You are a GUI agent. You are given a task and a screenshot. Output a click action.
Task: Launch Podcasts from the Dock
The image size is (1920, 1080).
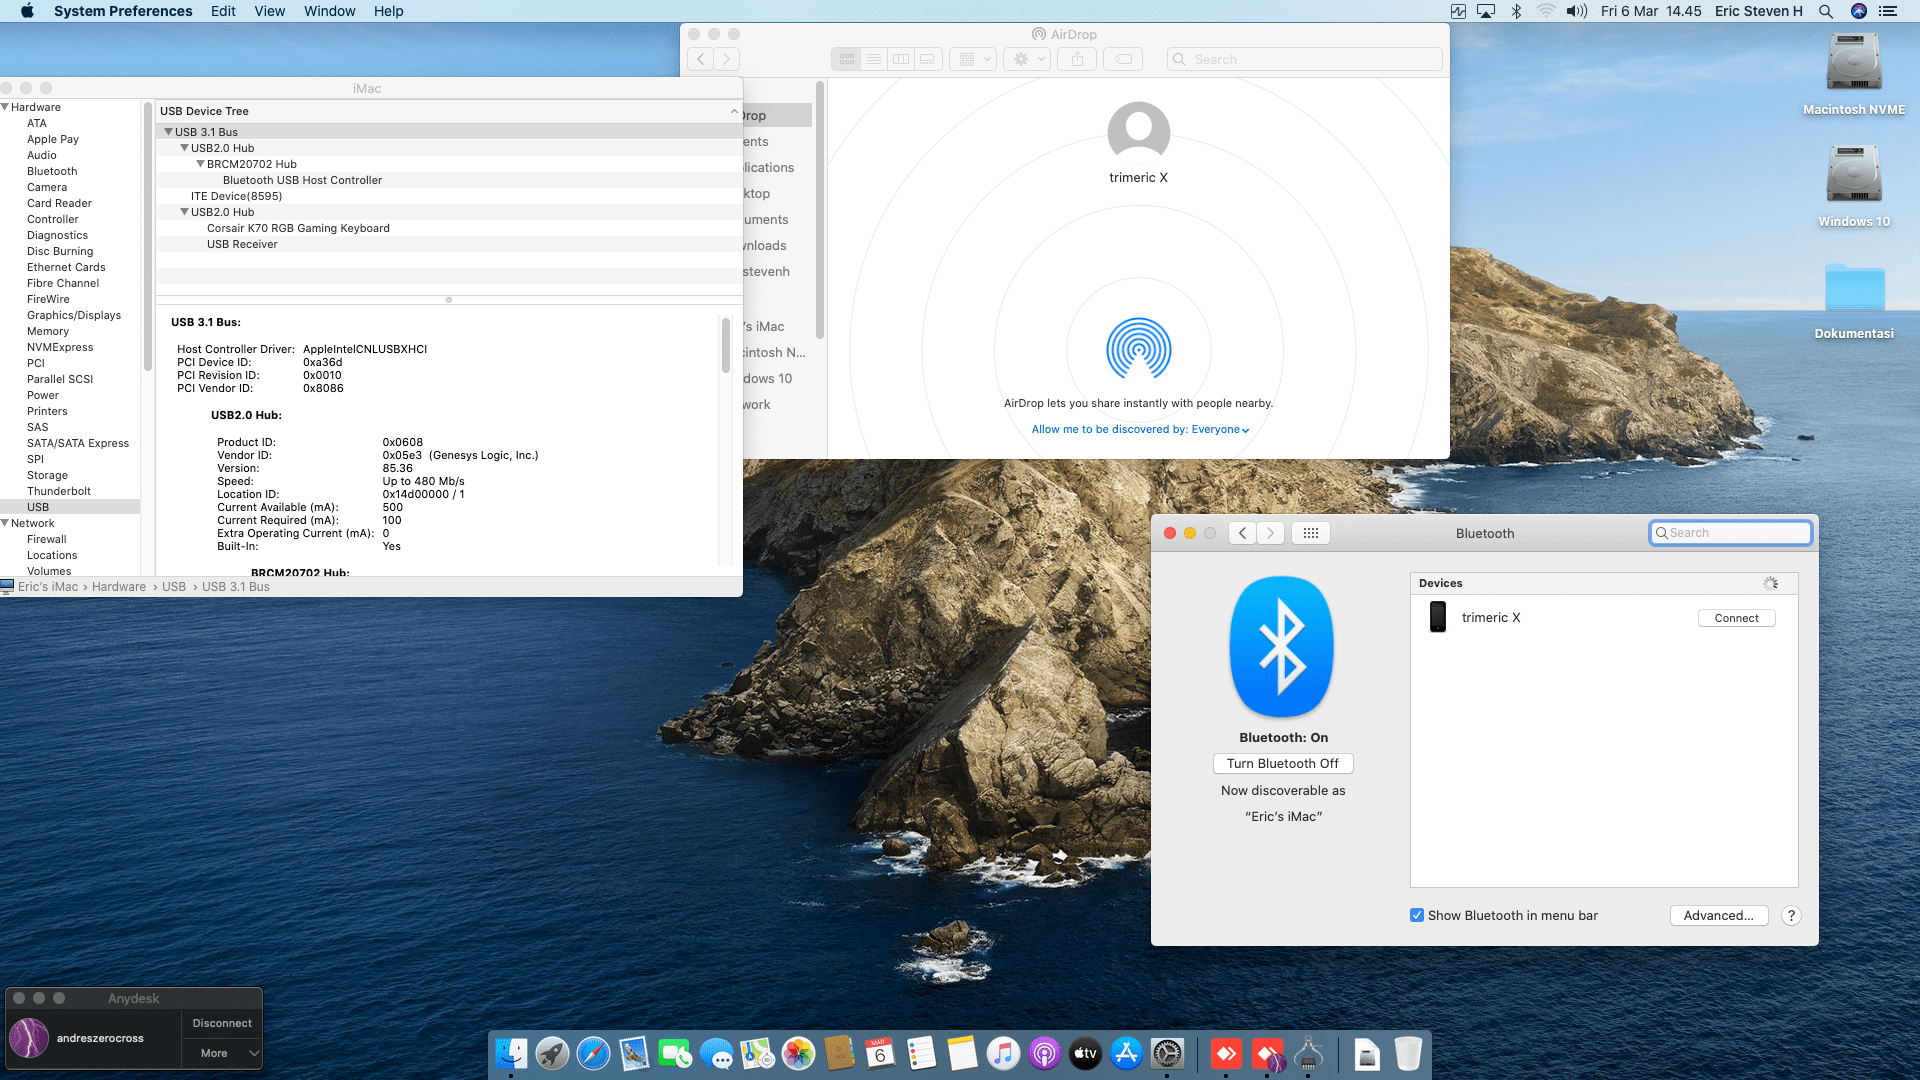click(1044, 1054)
